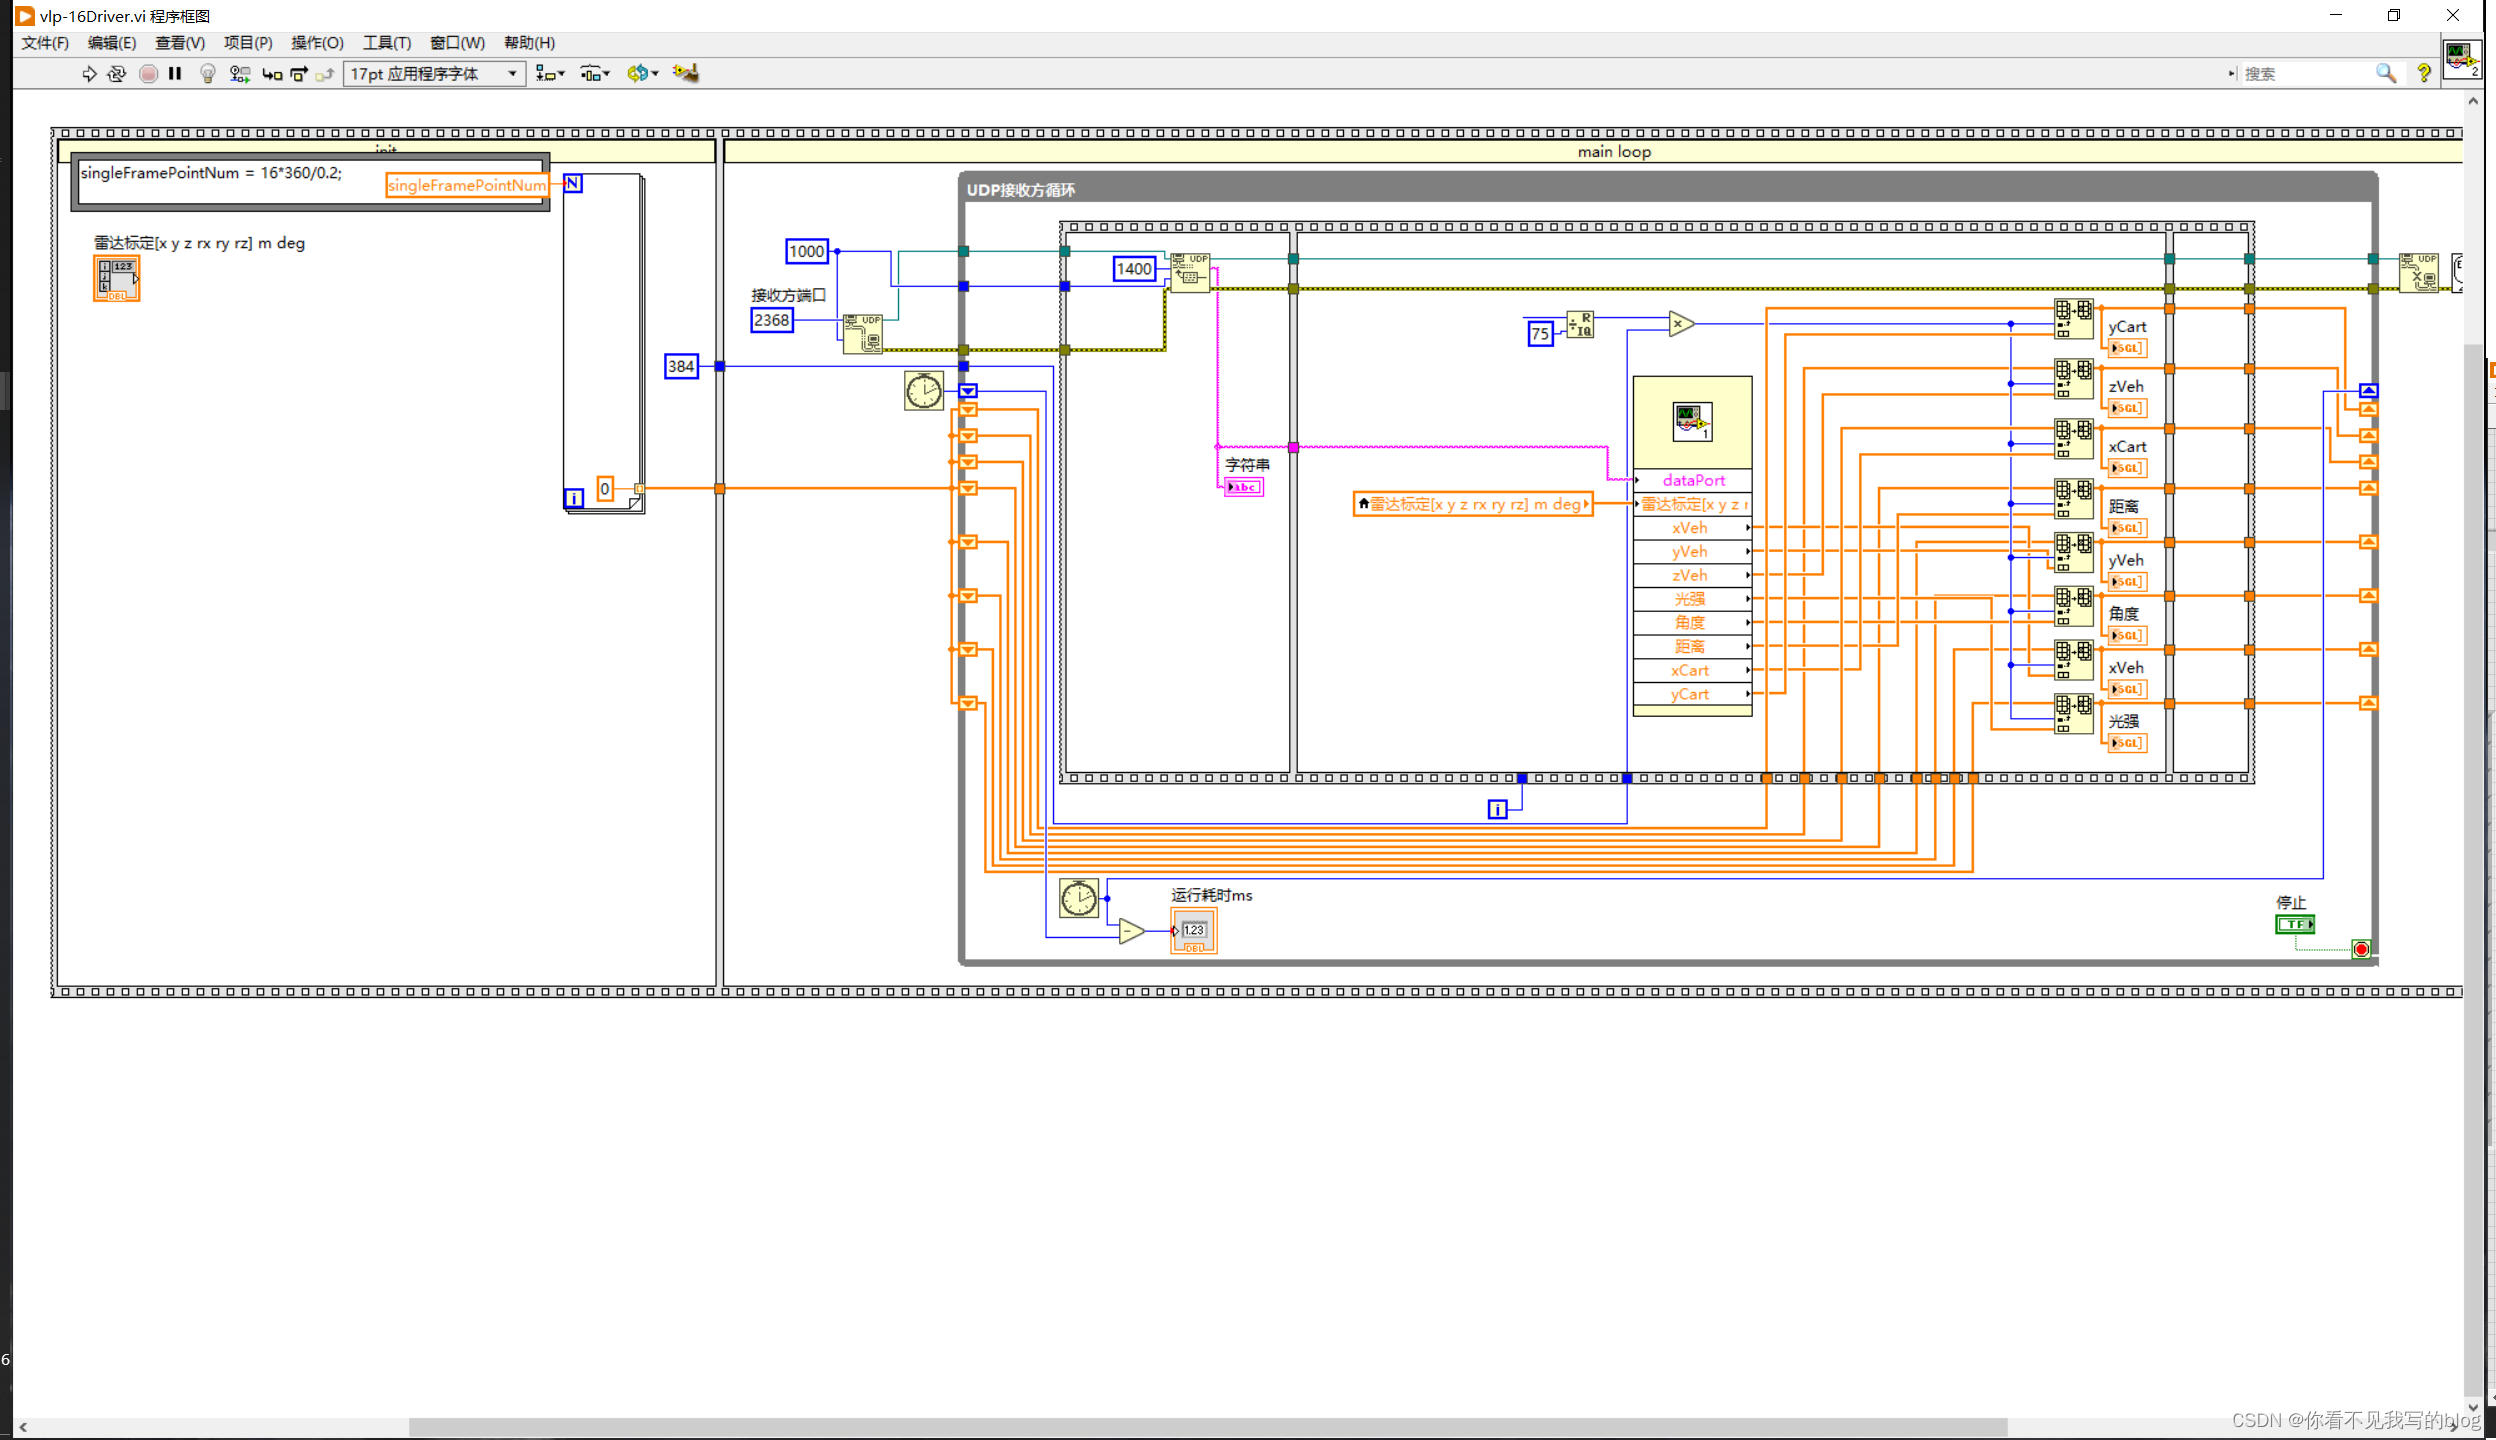Toggle Highlight Execution light bulb
Screen dimensions: 2496x1440
(208, 74)
